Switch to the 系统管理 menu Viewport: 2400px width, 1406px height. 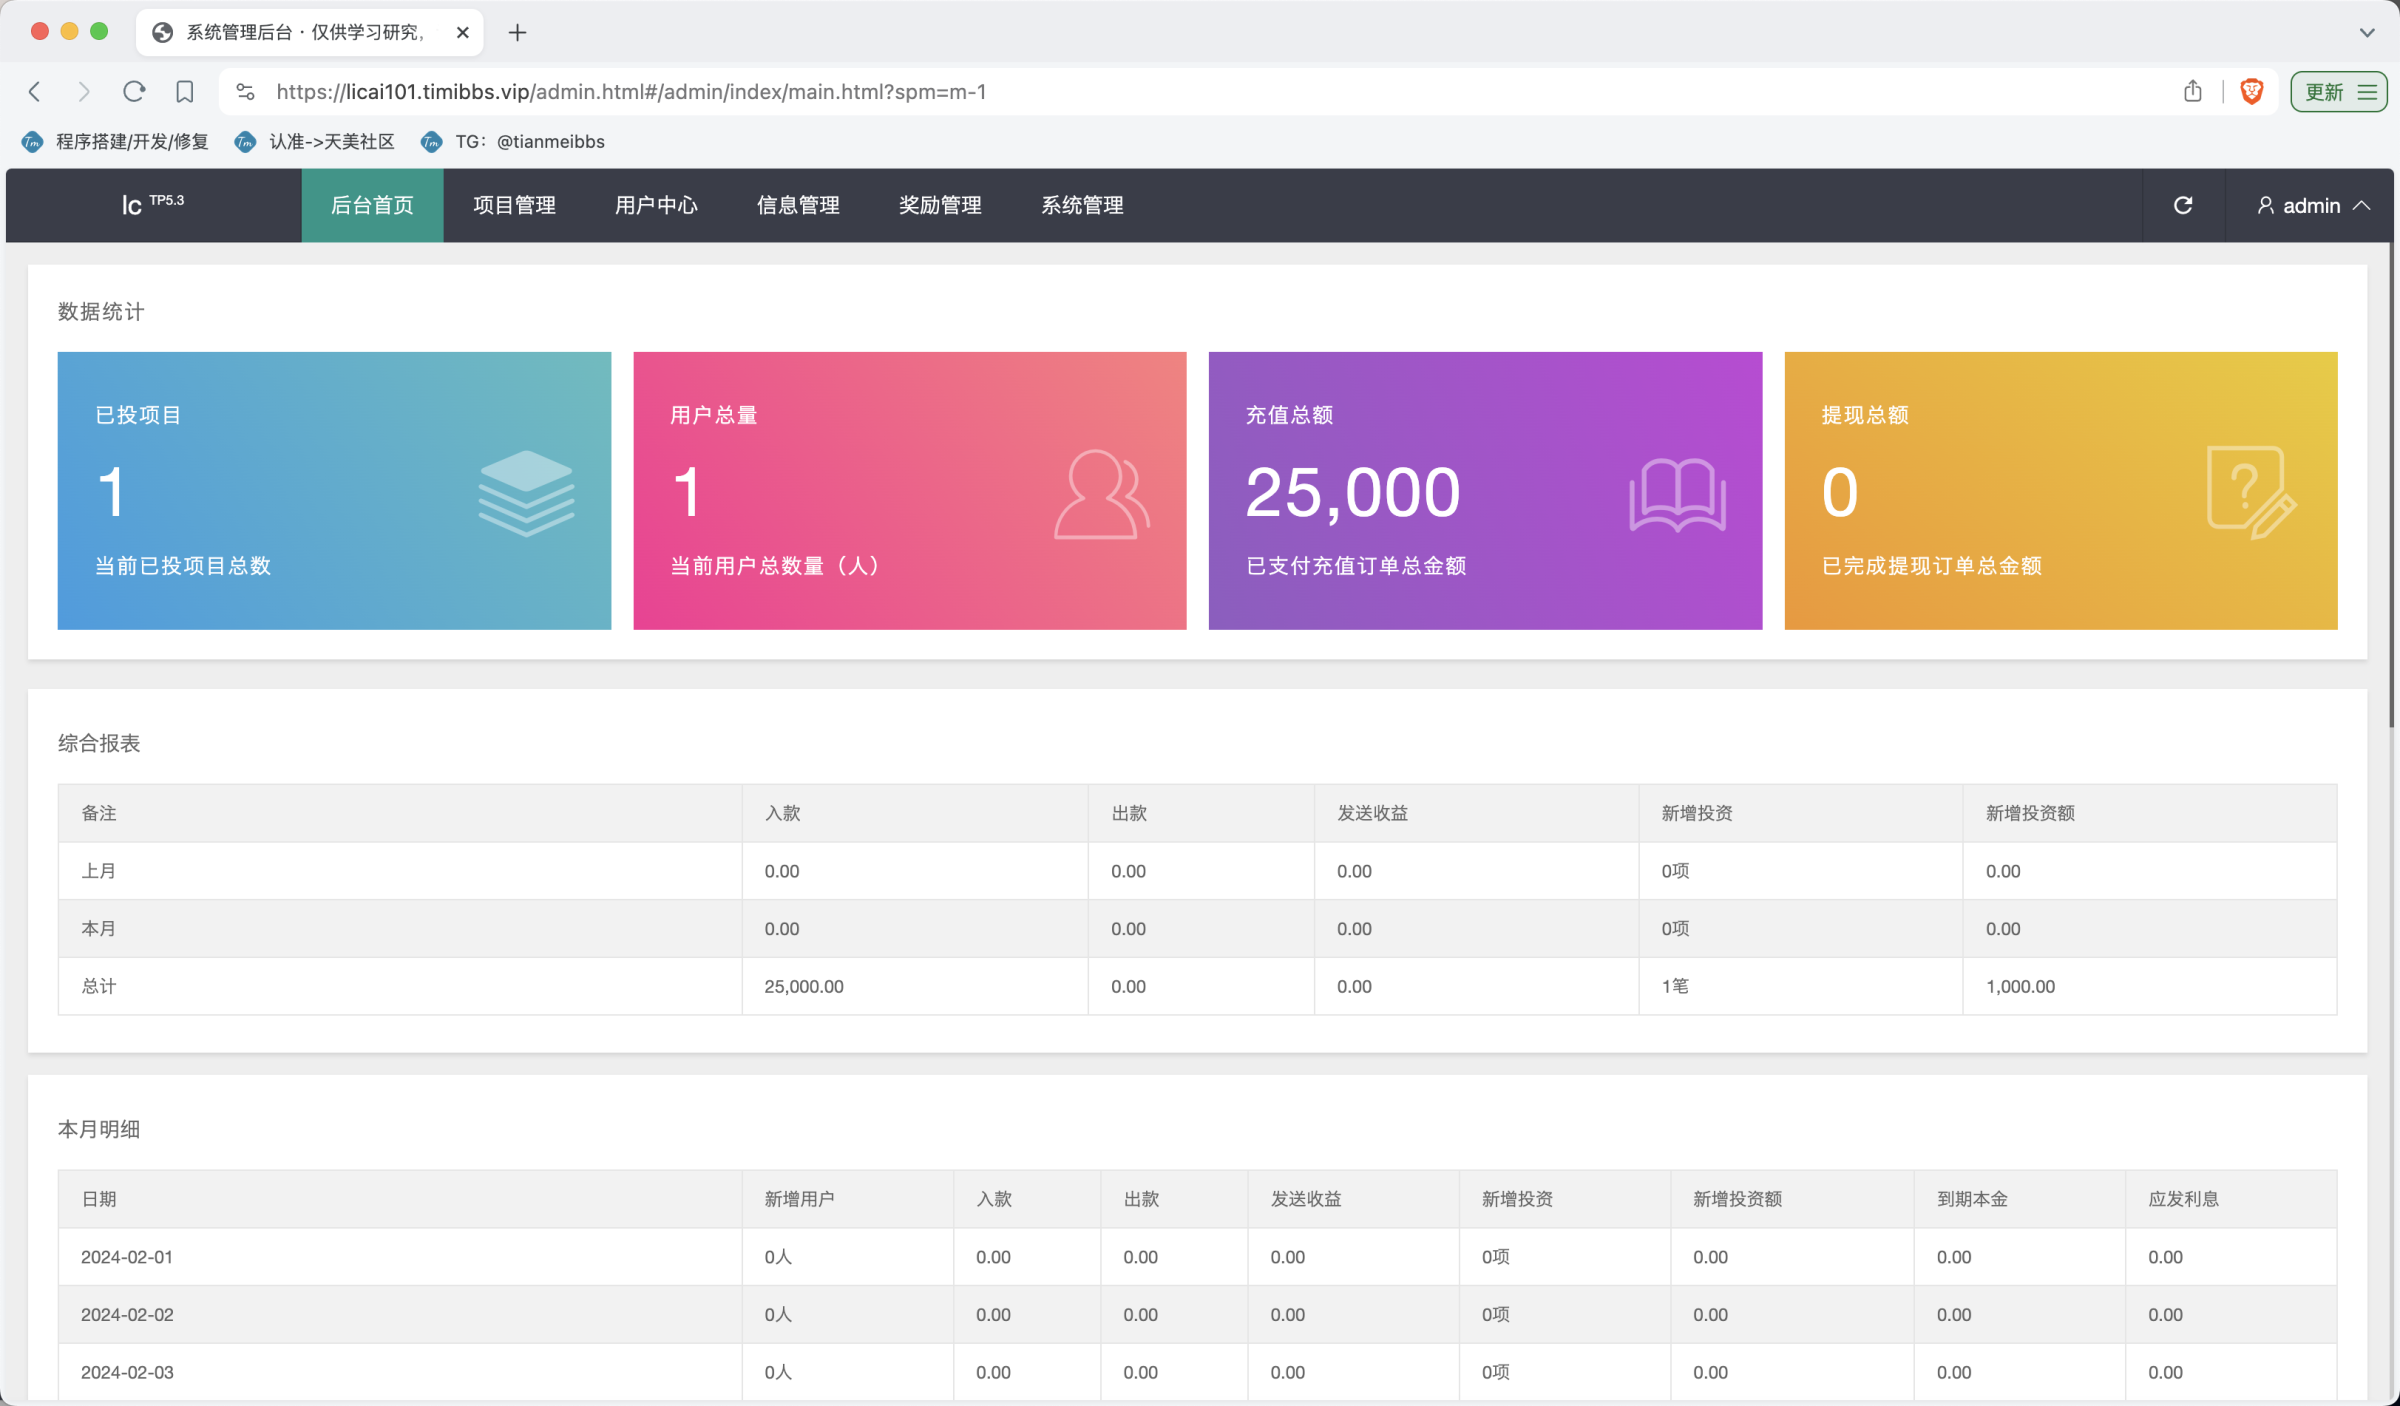click(x=1082, y=205)
